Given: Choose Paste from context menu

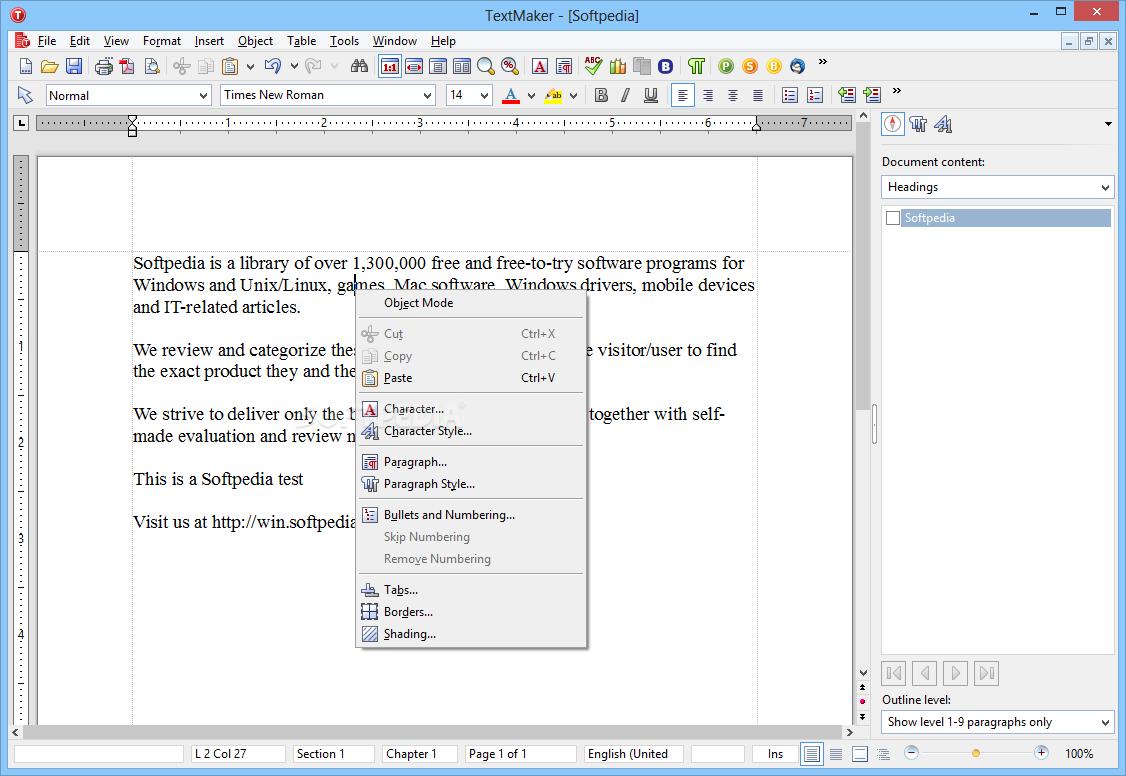Looking at the screenshot, I should click(471, 378).
